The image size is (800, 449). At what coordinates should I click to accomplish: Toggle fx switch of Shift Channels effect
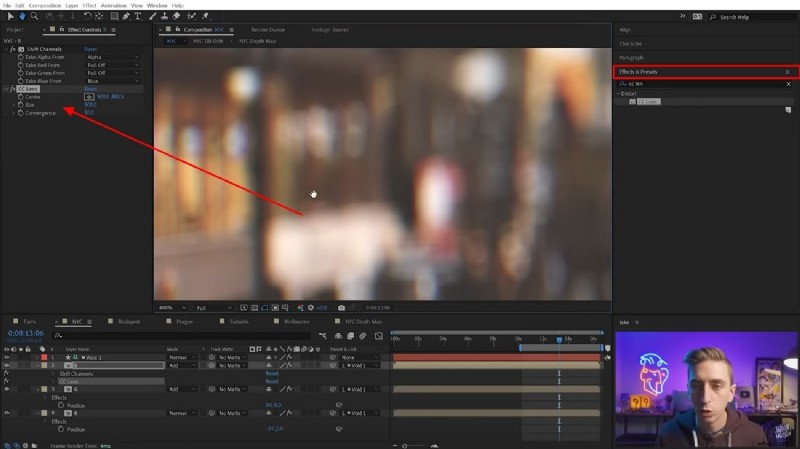[x=13, y=49]
